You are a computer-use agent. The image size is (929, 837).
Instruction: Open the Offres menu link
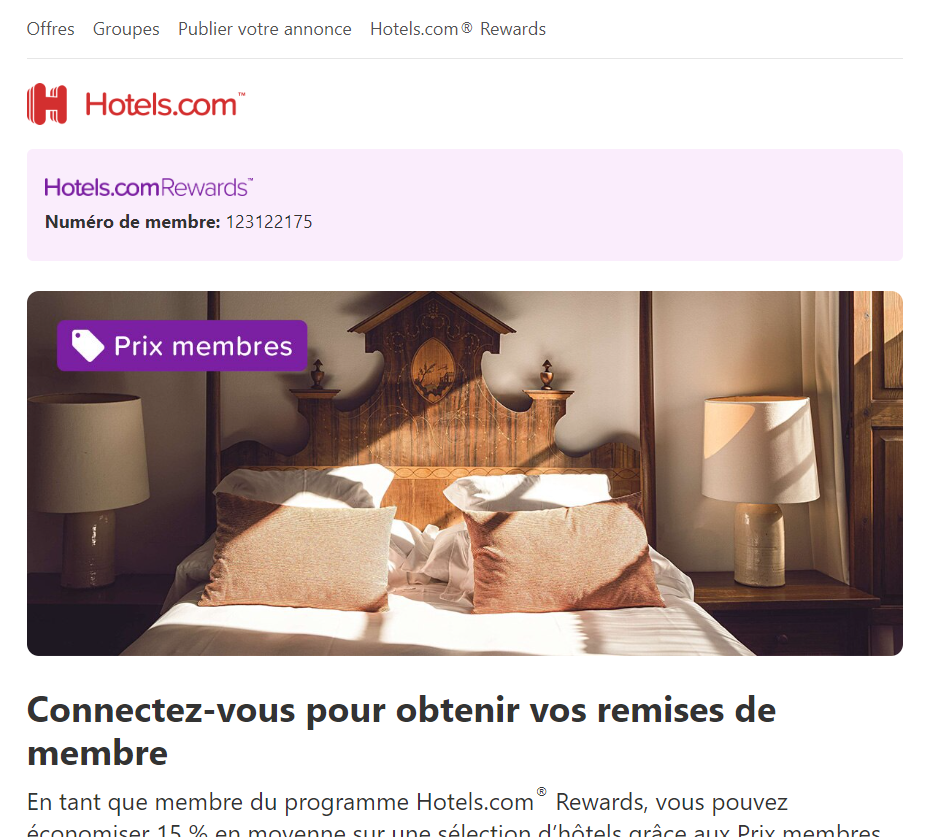(x=50, y=29)
